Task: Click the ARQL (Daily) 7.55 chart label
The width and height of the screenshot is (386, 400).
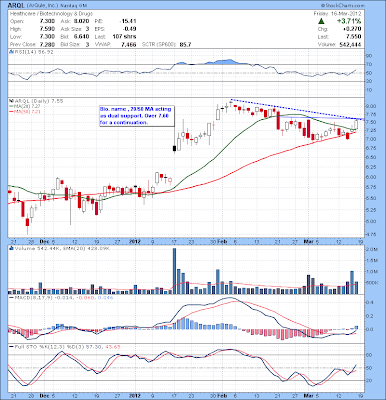Action: click(38, 101)
